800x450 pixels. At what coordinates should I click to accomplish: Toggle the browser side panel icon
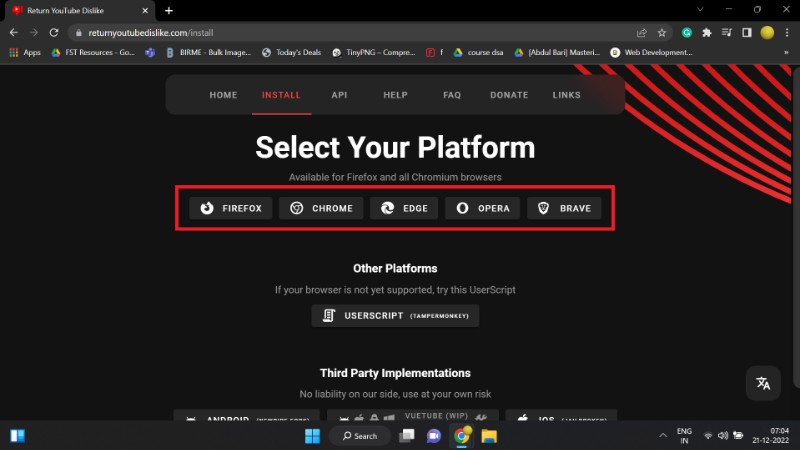click(x=747, y=33)
